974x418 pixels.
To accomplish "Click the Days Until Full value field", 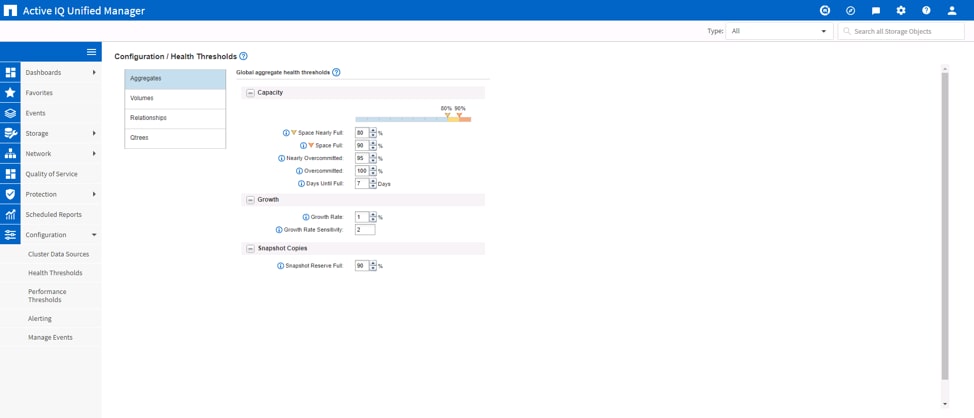I will 362,184.
